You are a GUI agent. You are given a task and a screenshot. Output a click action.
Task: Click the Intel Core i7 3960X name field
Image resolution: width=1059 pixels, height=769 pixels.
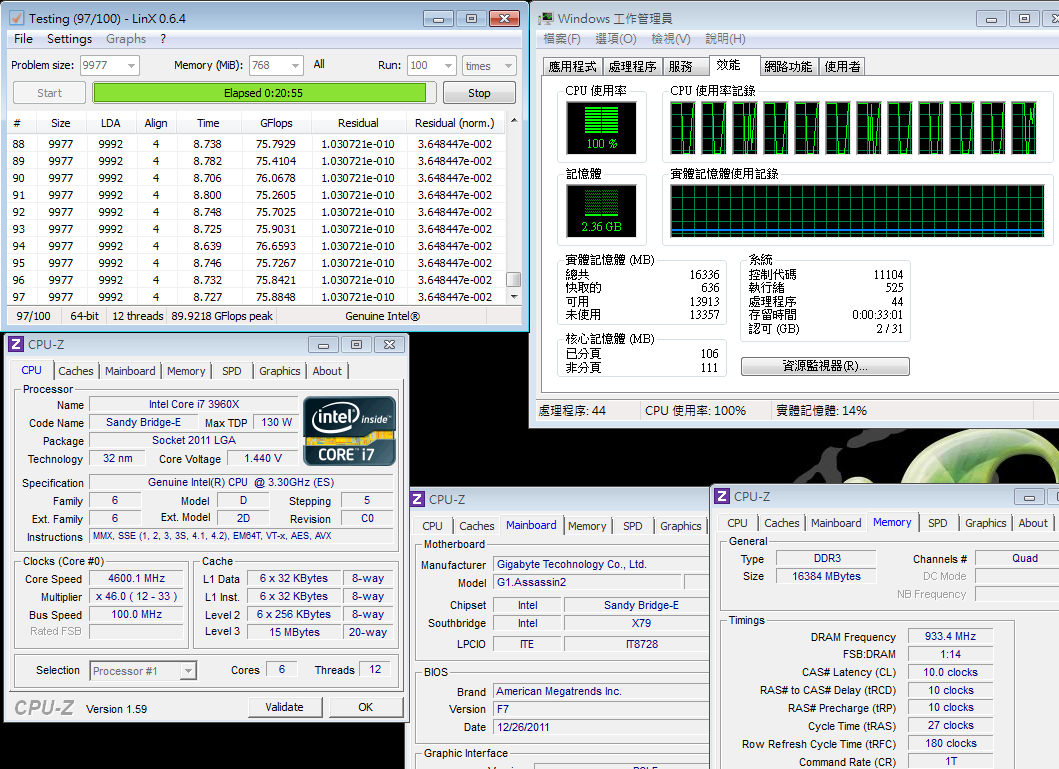tap(194, 404)
